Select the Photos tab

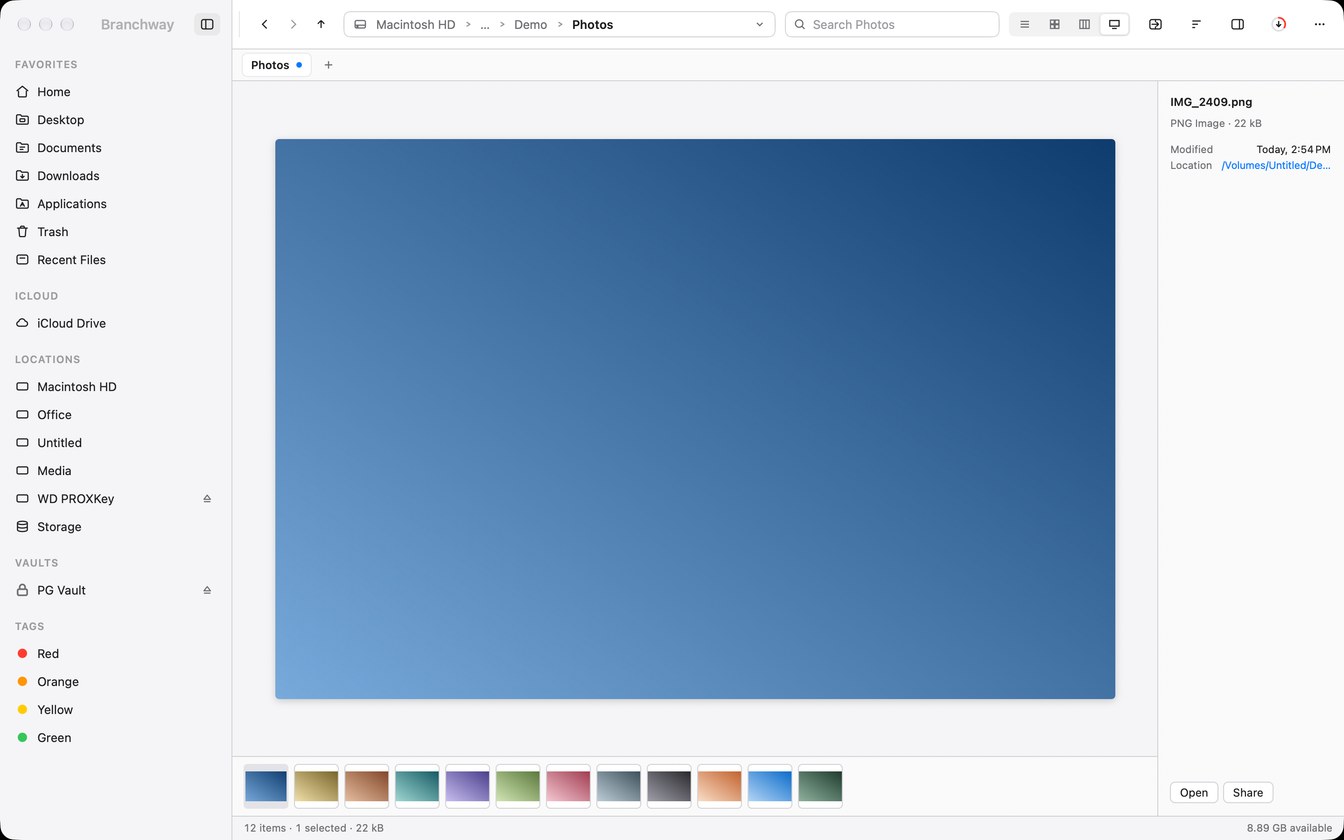click(276, 65)
